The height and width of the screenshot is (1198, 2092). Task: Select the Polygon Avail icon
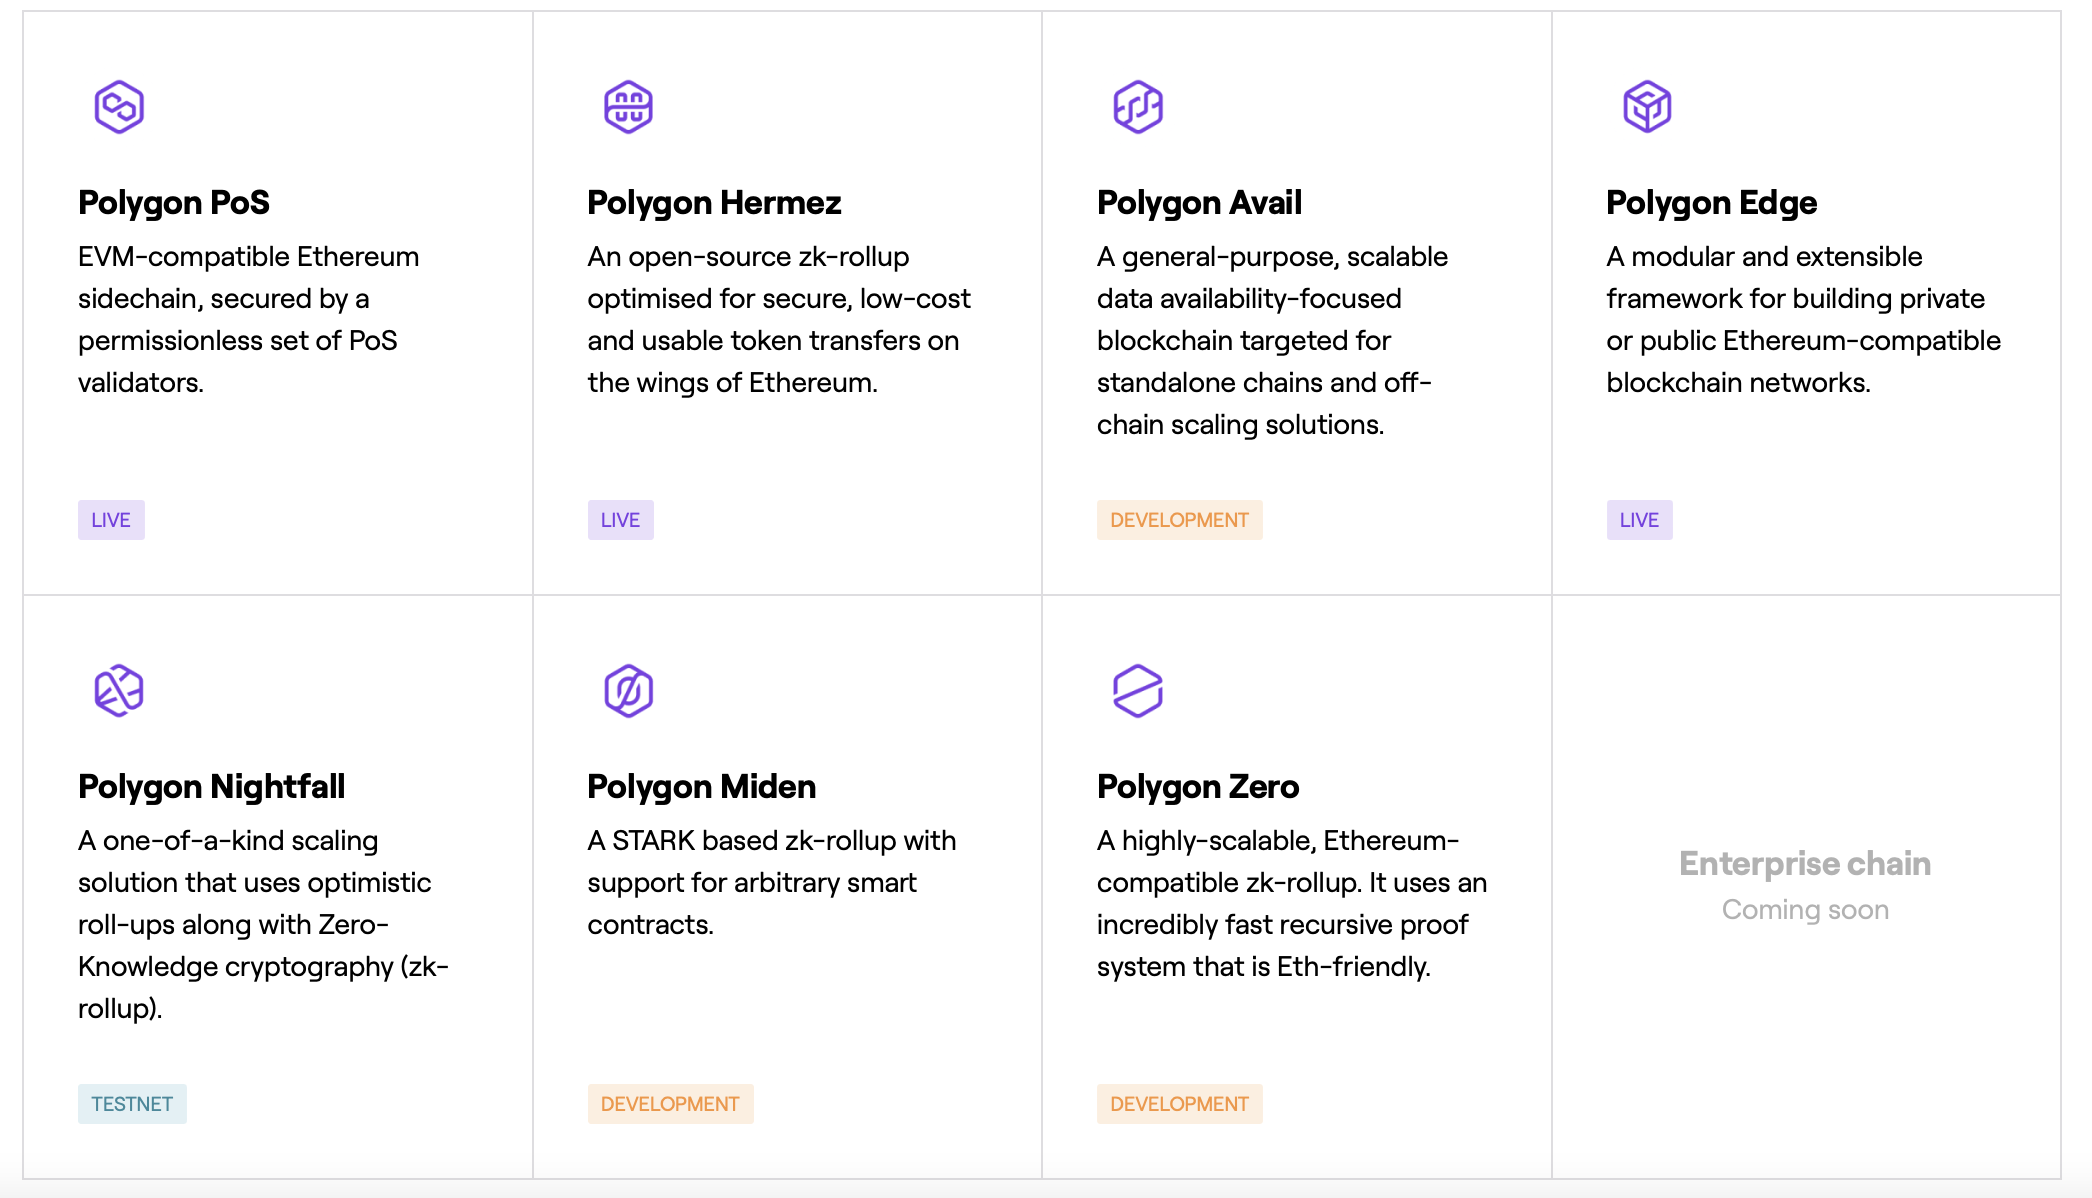tap(1137, 106)
